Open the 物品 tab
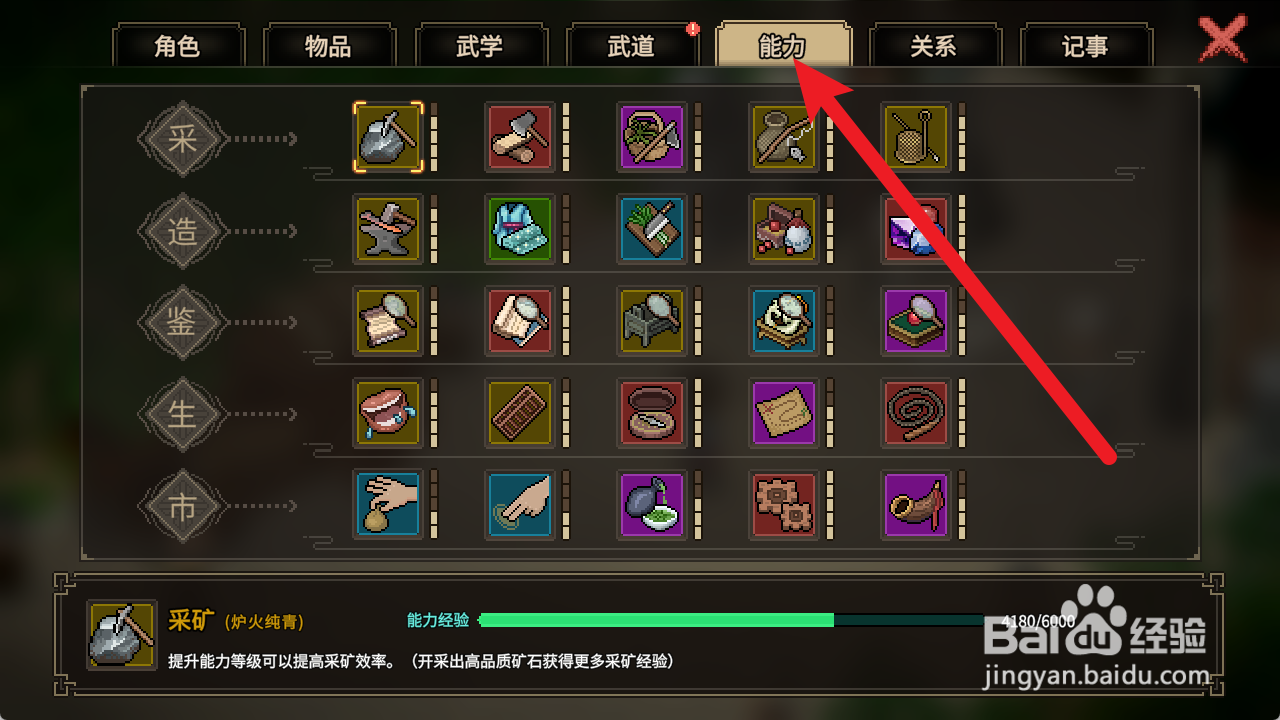The height and width of the screenshot is (720, 1280). coord(329,46)
